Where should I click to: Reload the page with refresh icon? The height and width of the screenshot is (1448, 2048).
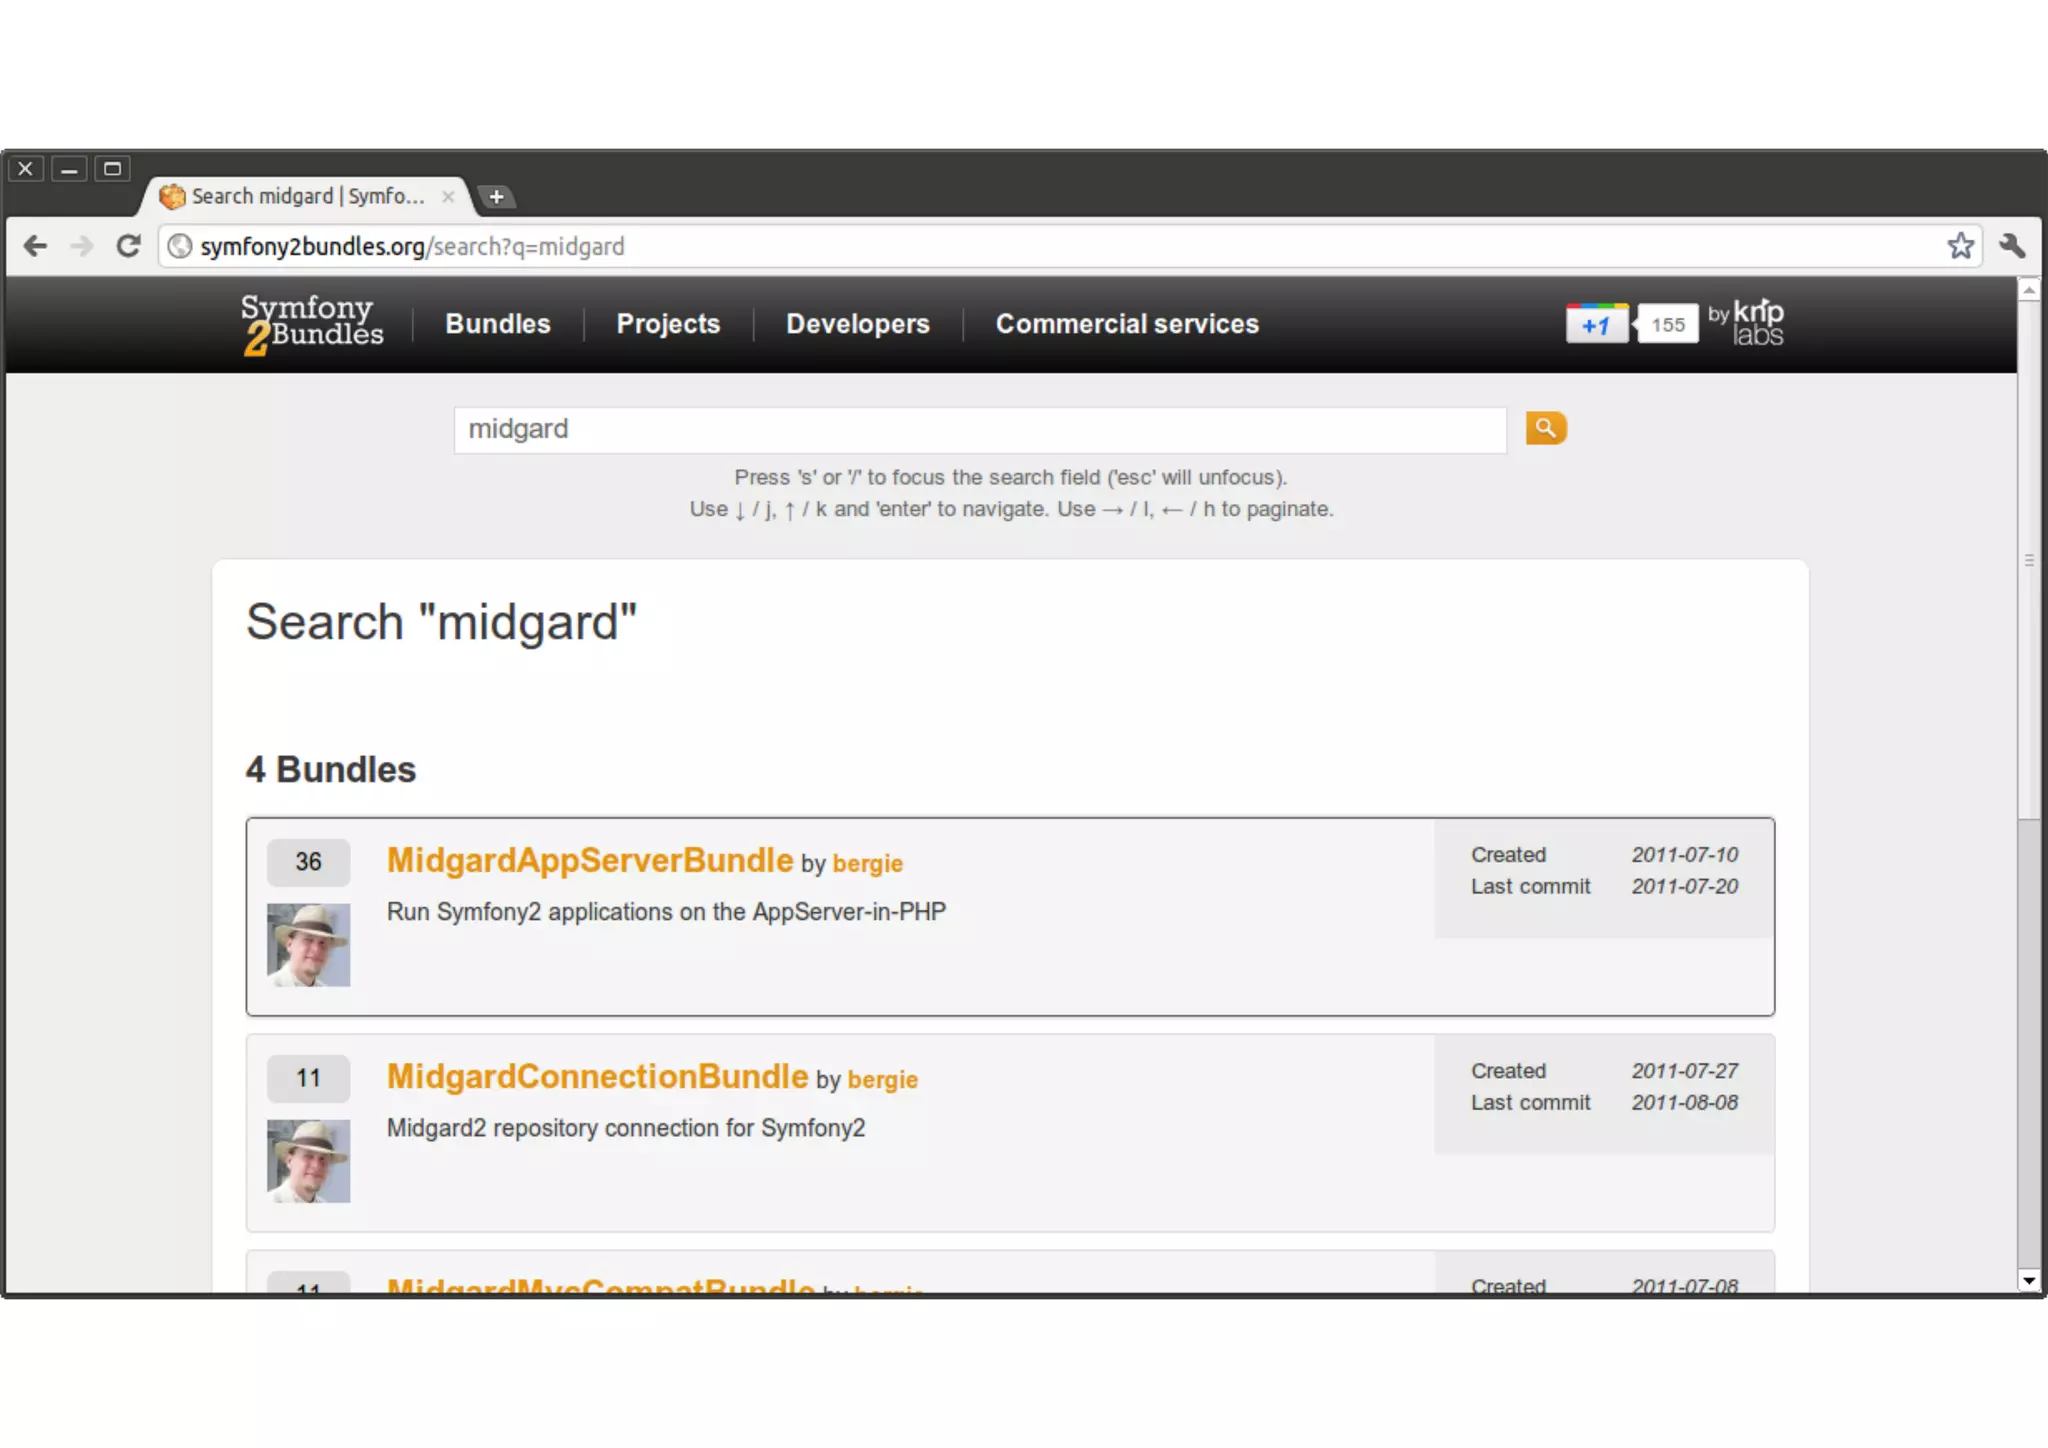[128, 246]
